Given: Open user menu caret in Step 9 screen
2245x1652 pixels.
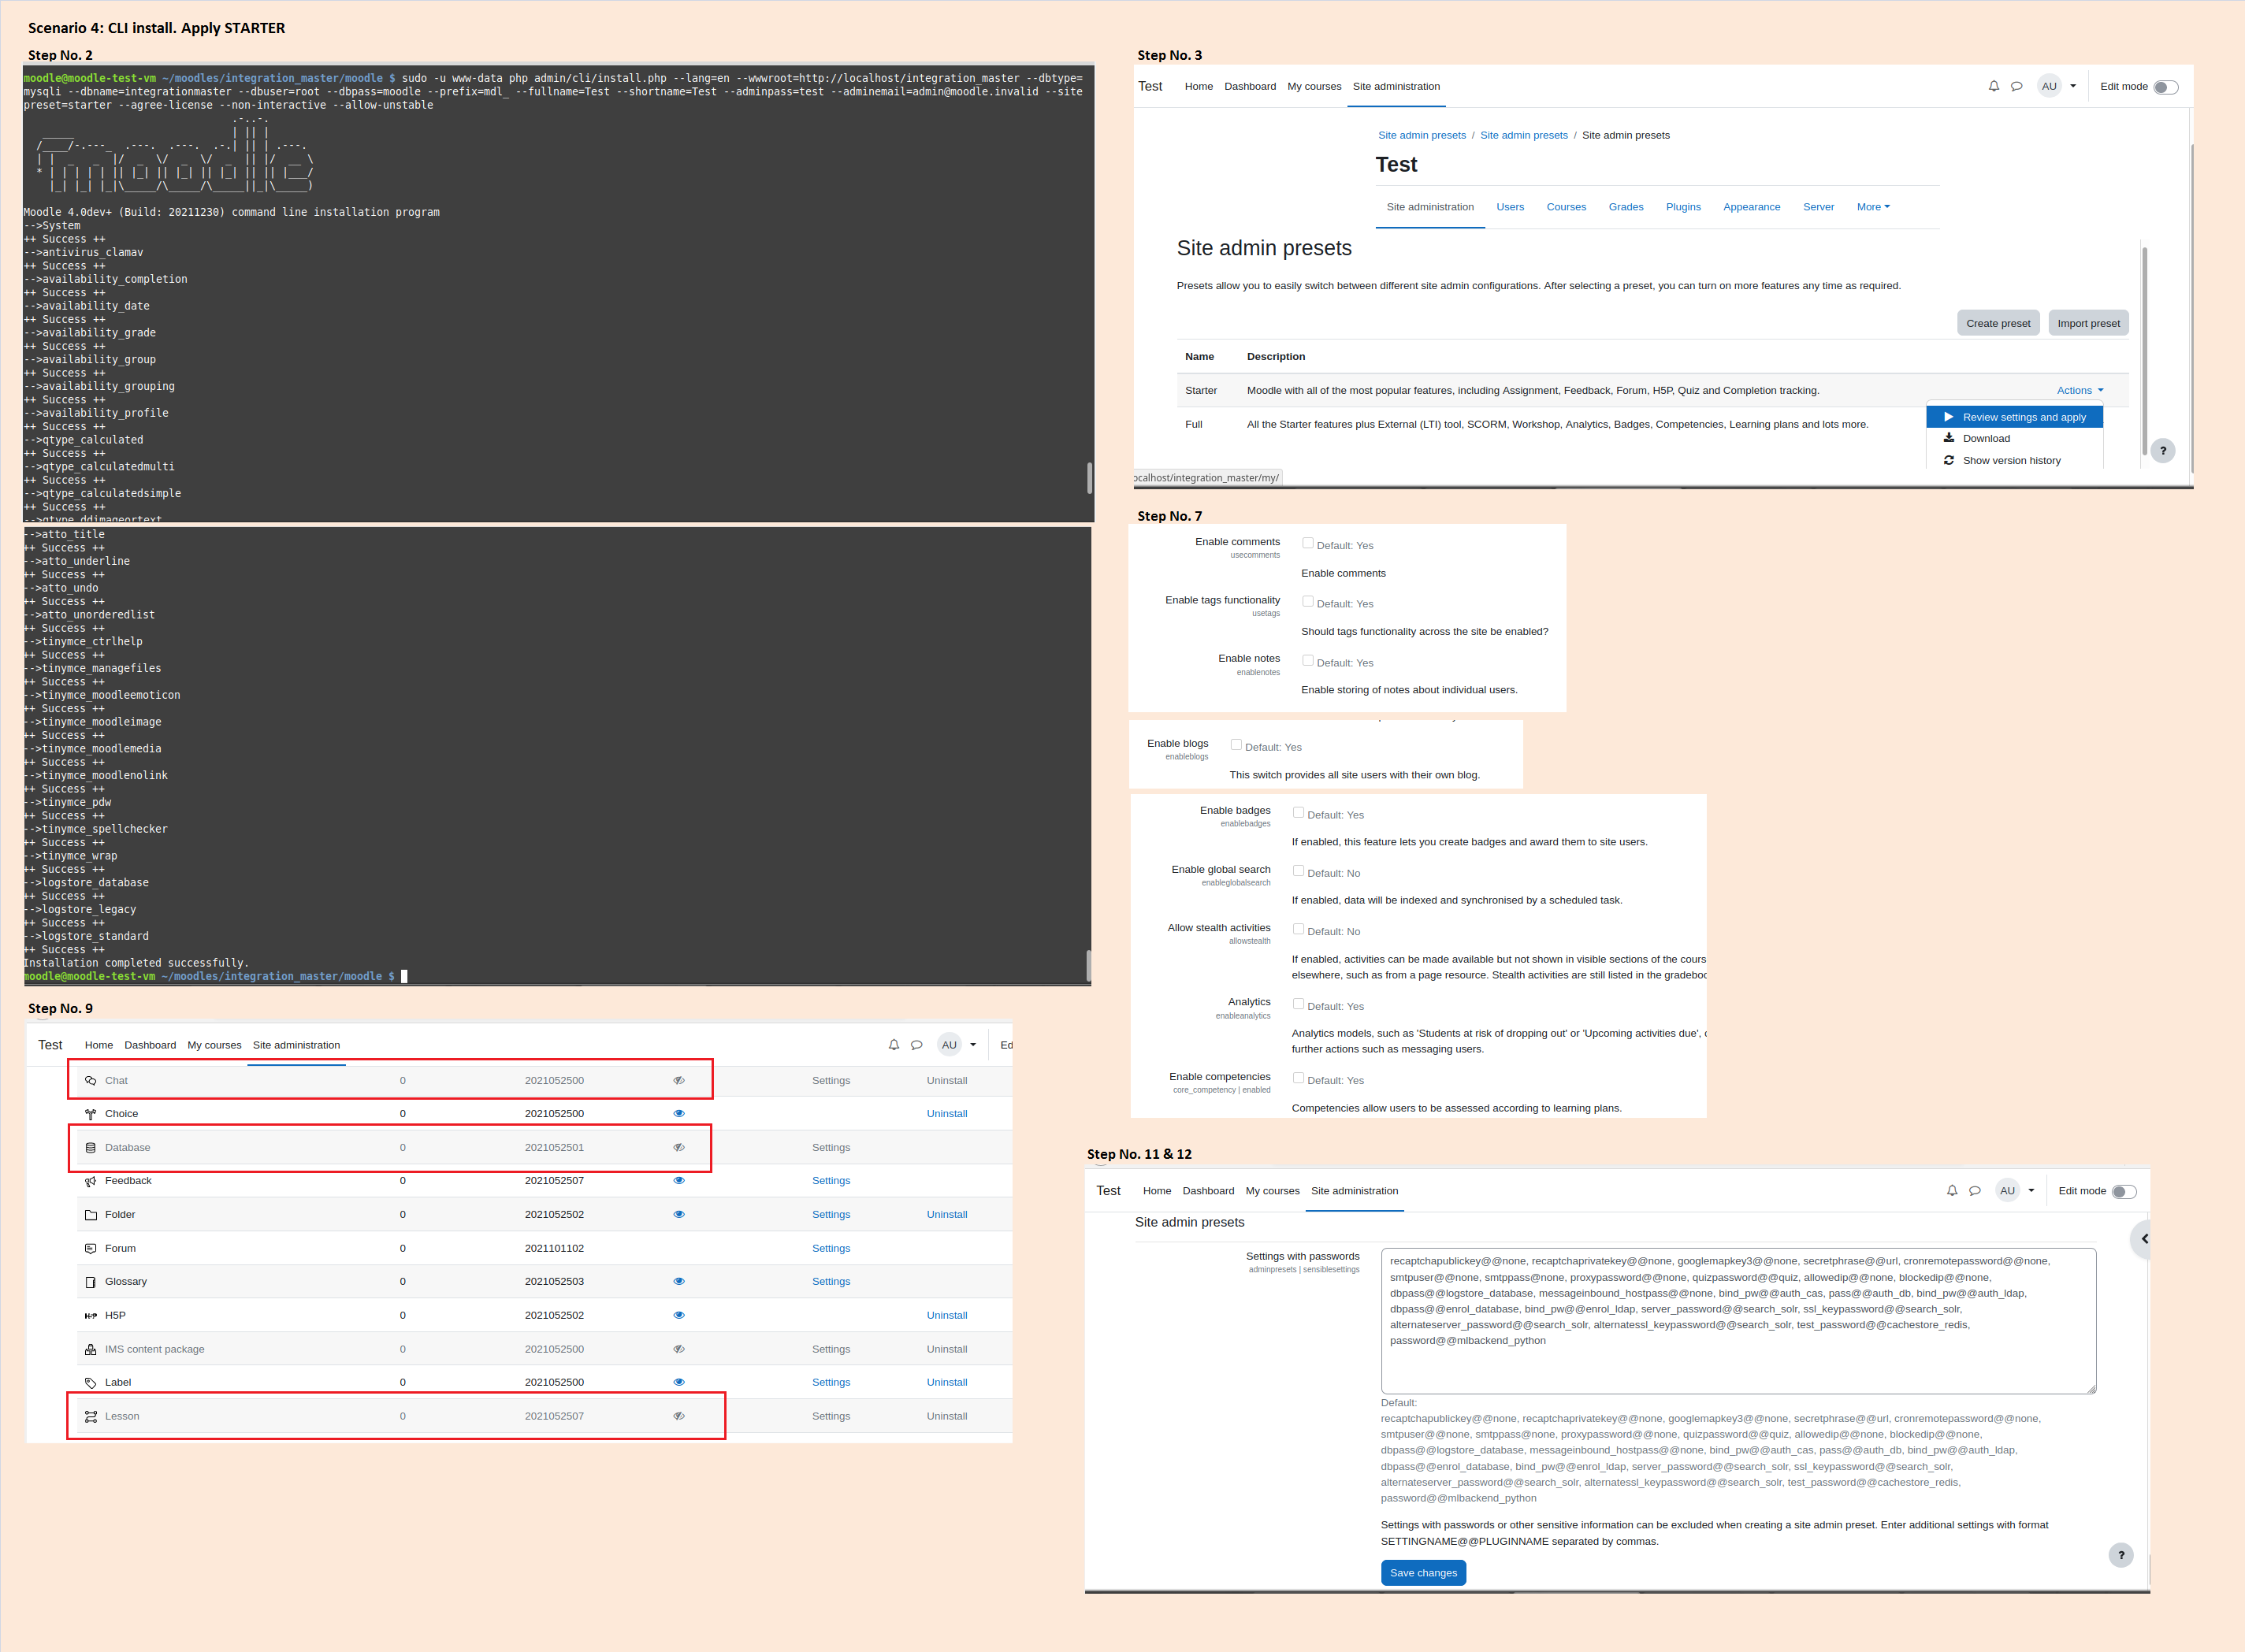Looking at the screenshot, I should (973, 1045).
